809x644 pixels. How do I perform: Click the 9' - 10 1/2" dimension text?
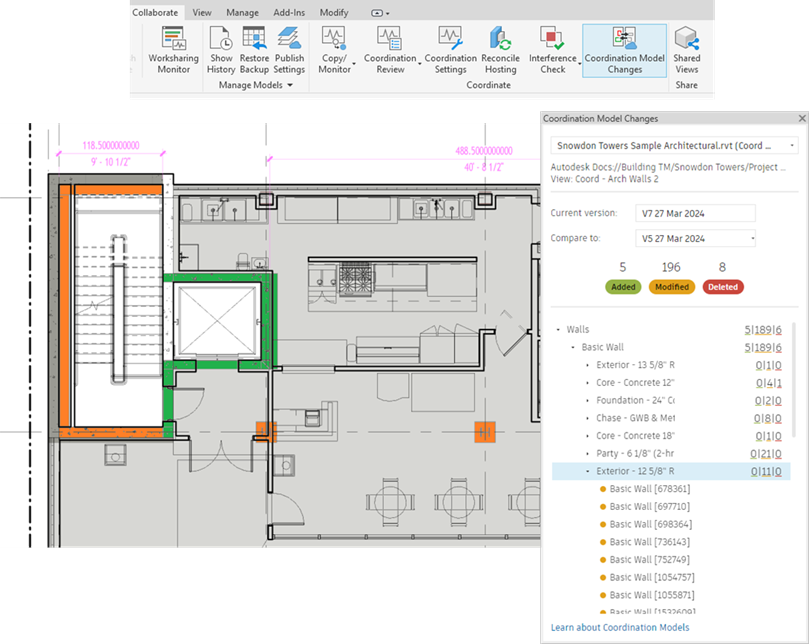tap(111, 162)
